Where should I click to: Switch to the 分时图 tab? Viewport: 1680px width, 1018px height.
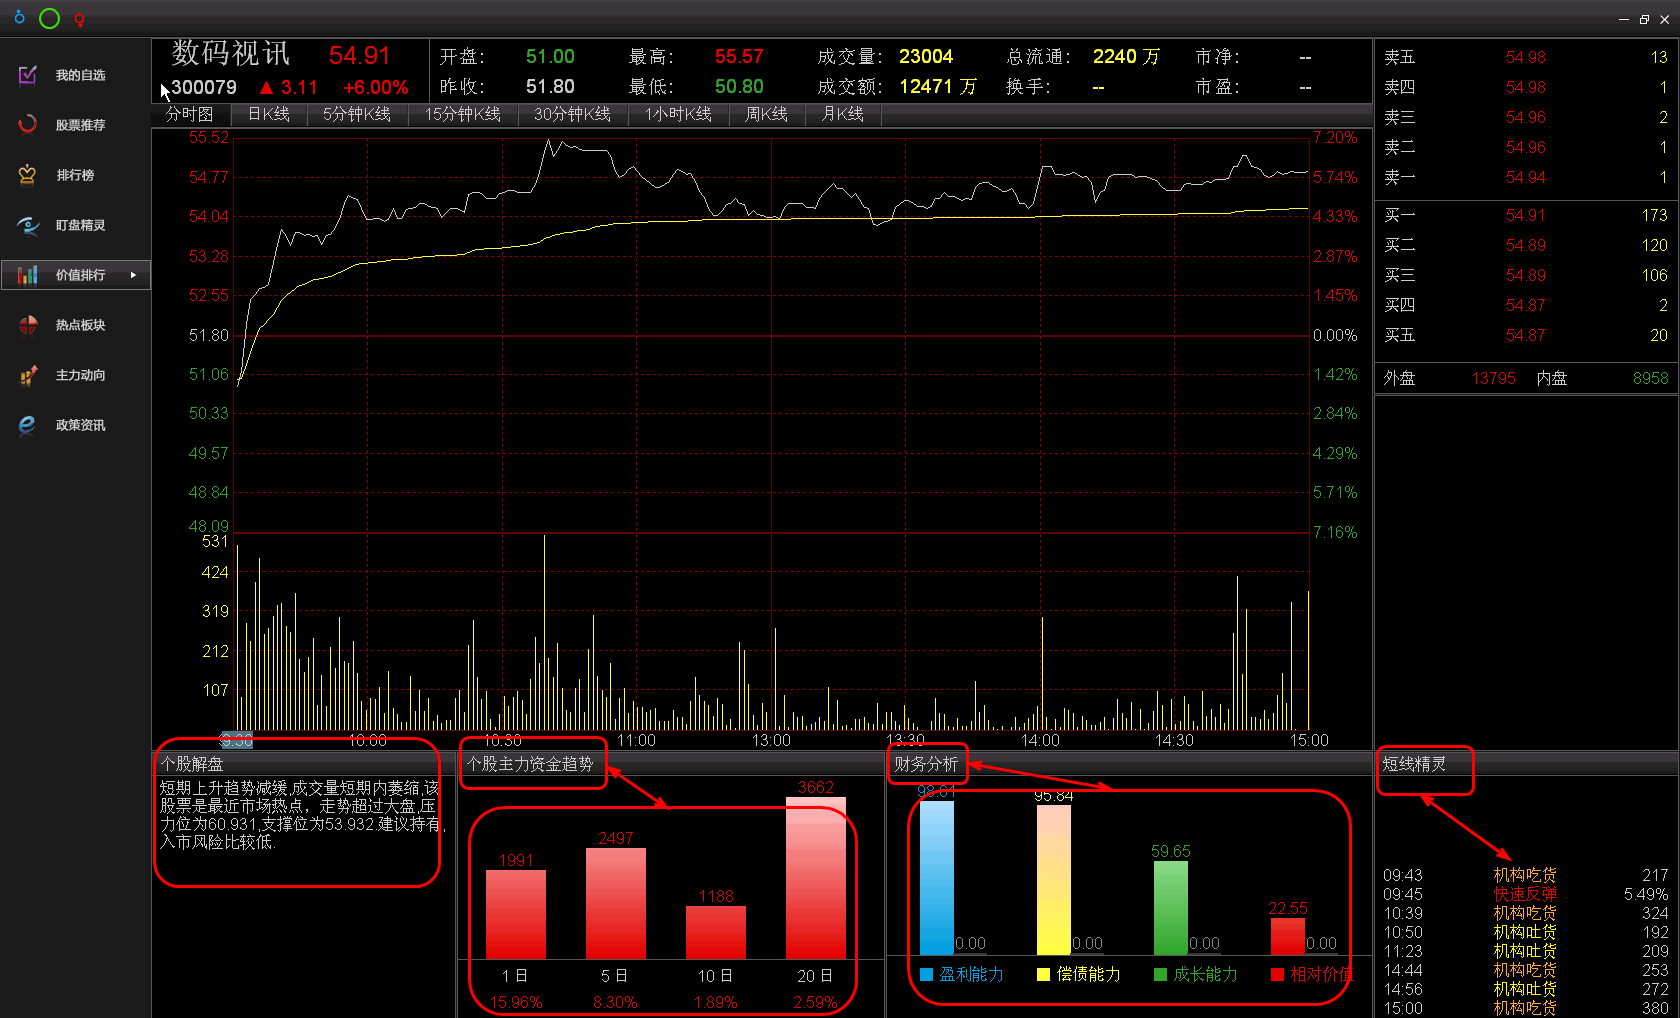pos(190,114)
